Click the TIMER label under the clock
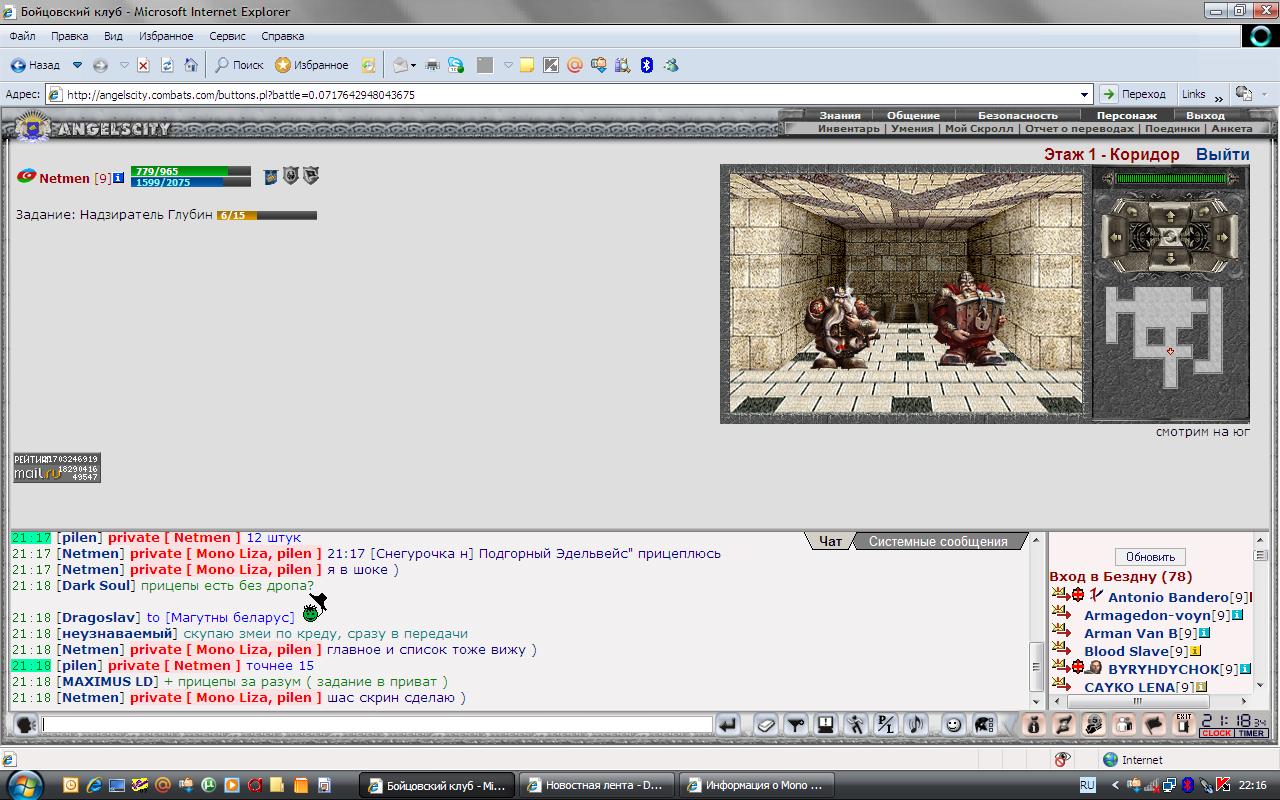This screenshot has width=1280, height=800. pos(1251,734)
